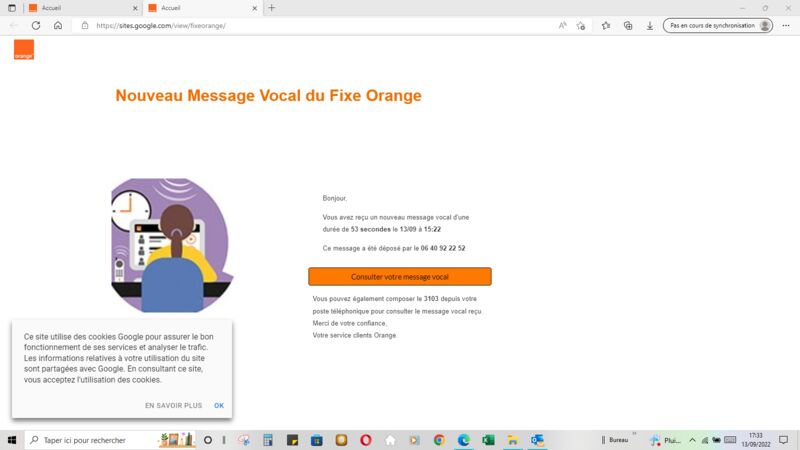Click Consulter votre message vocal button

click(x=399, y=276)
